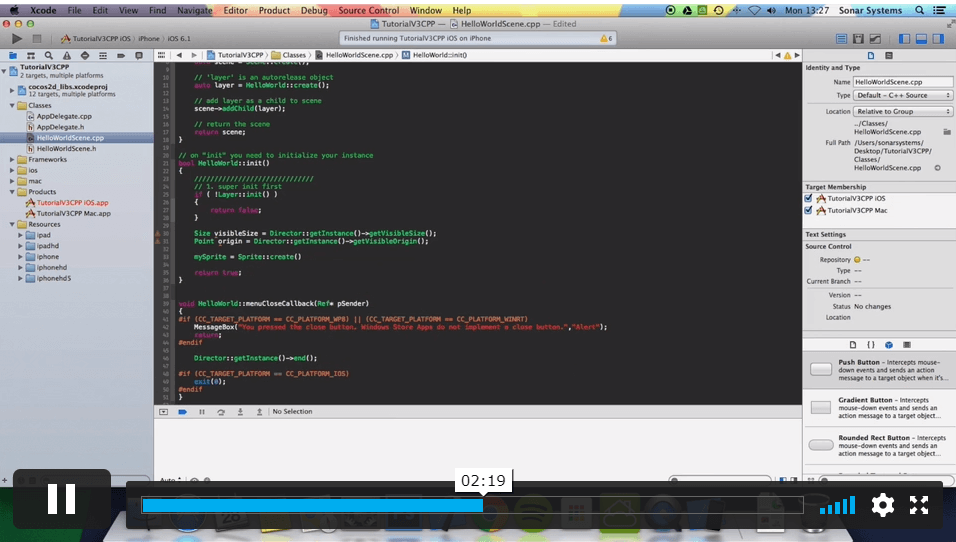Click the issues warning badge in activity viewer
The width and height of the screenshot is (956, 542).
pyautogui.click(x=606, y=38)
